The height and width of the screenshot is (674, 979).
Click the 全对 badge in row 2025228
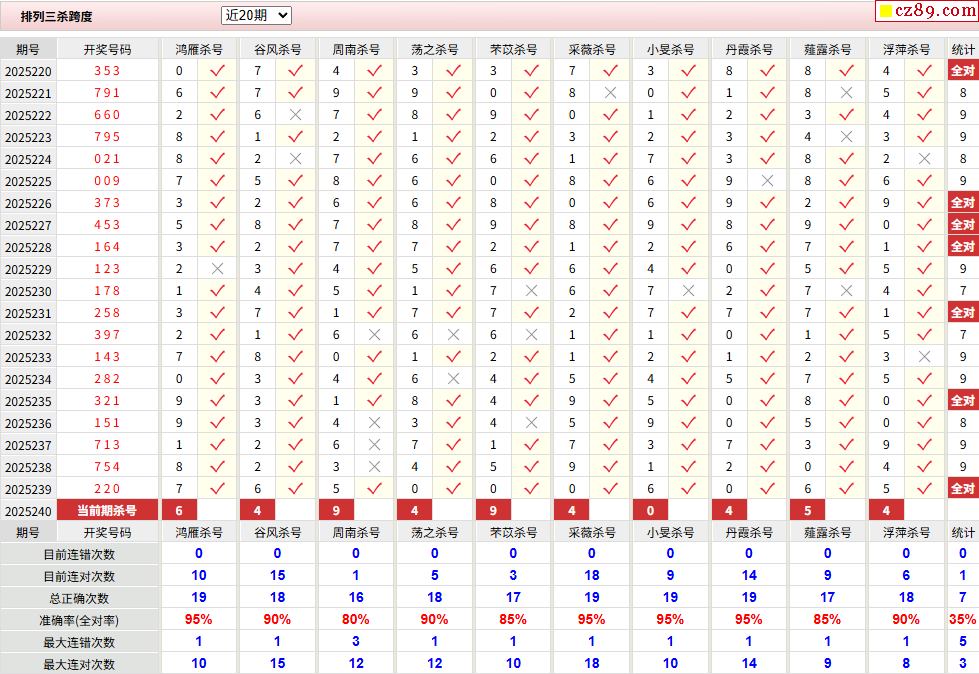click(963, 247)
